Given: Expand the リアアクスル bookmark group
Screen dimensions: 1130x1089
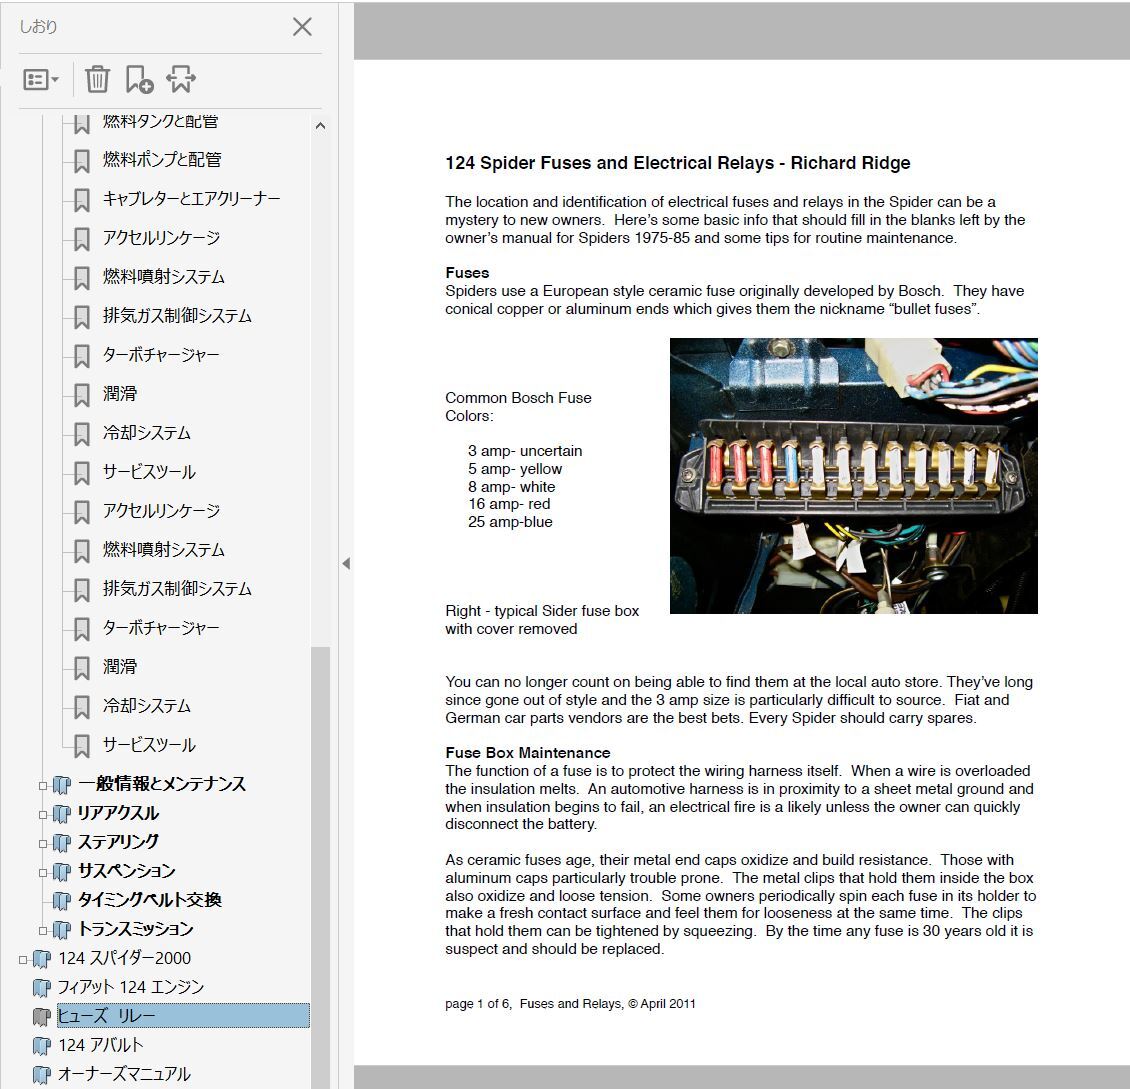Looking at the screenshot, I should (43, 814).
